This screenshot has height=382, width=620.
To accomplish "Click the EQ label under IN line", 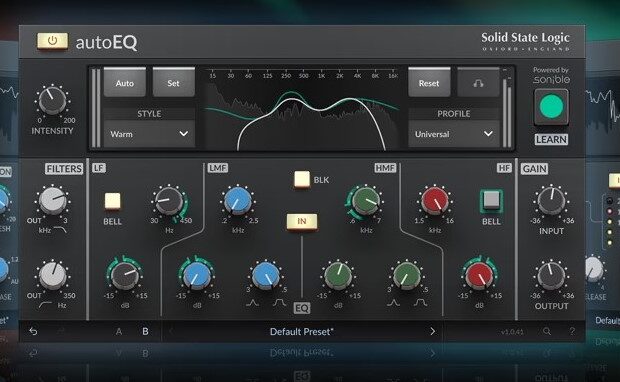I will (x=302, y=308).
